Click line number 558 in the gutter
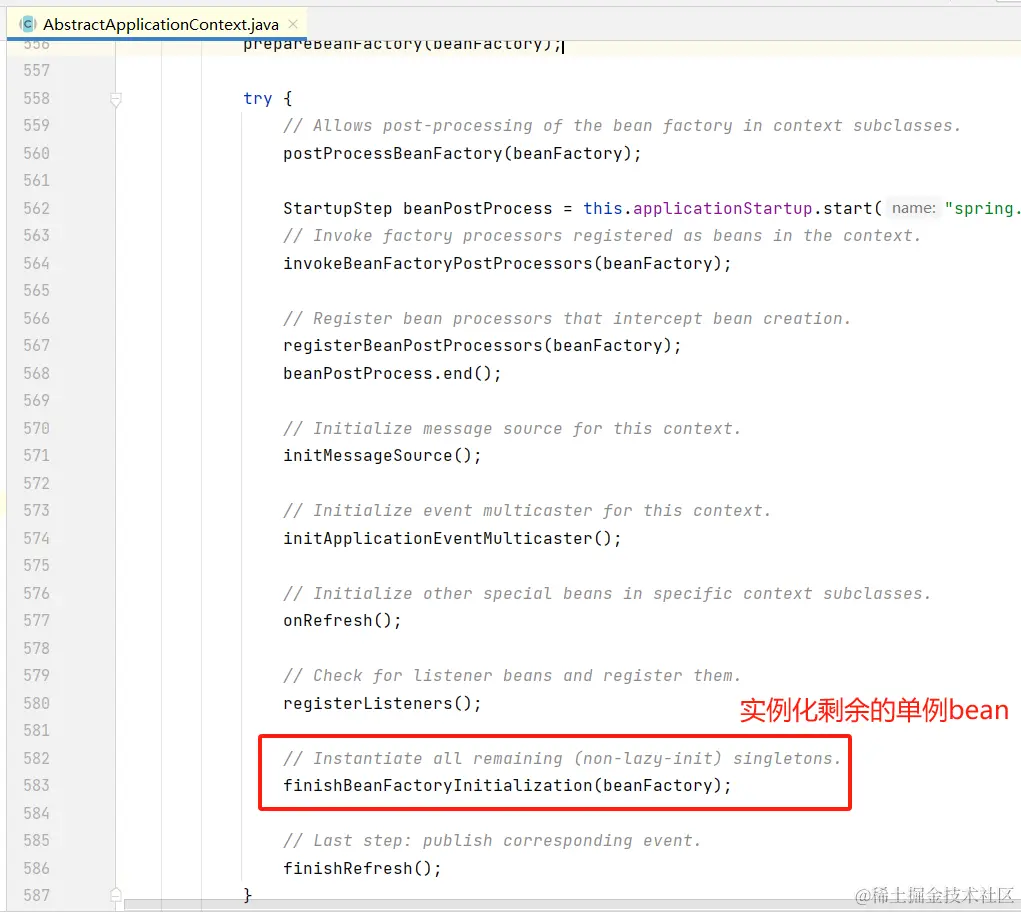The width and height of the screenshot is (1021, 912). tap(37, 99)
